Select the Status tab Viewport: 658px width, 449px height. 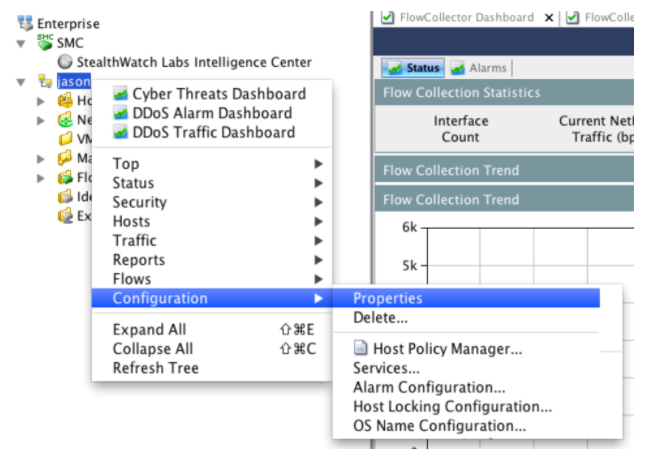tap(412, 68)
